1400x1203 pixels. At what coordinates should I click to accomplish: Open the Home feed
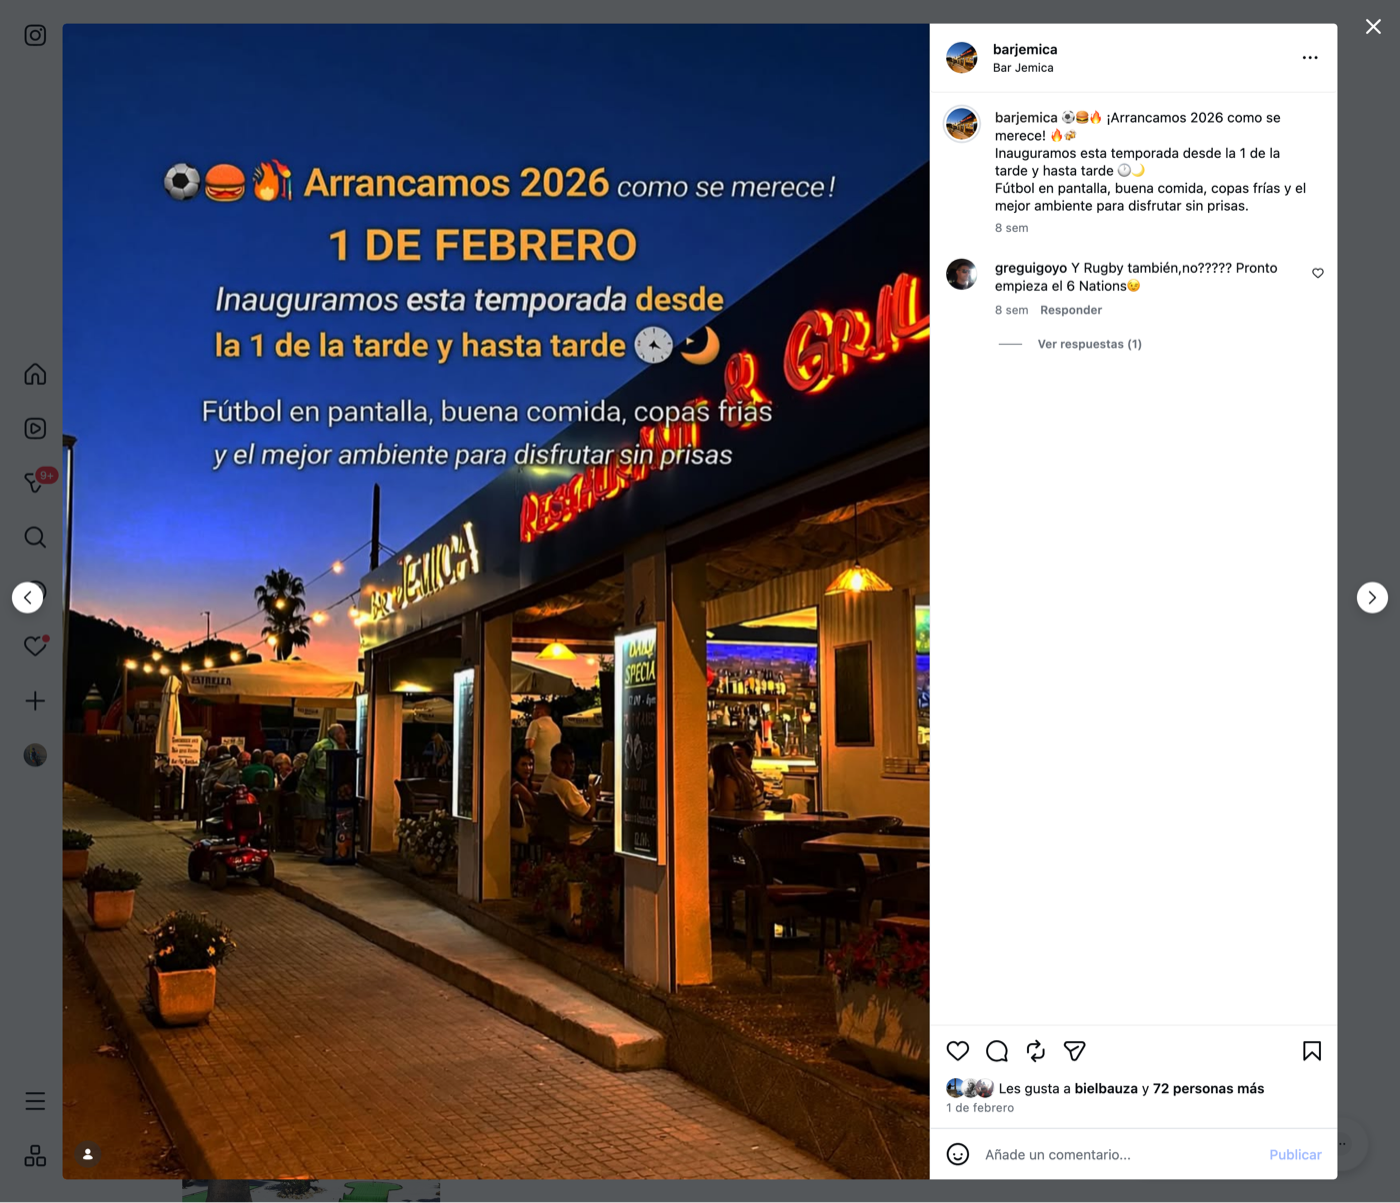click(34, 374)
